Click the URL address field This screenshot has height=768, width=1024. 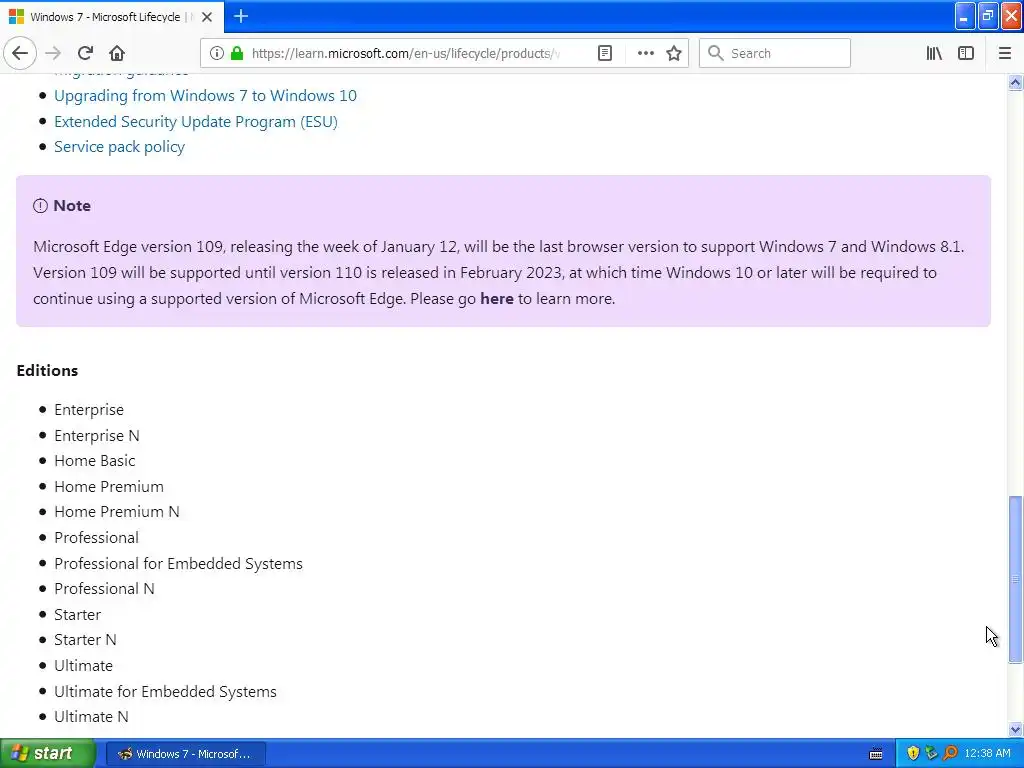coord(405,54)
